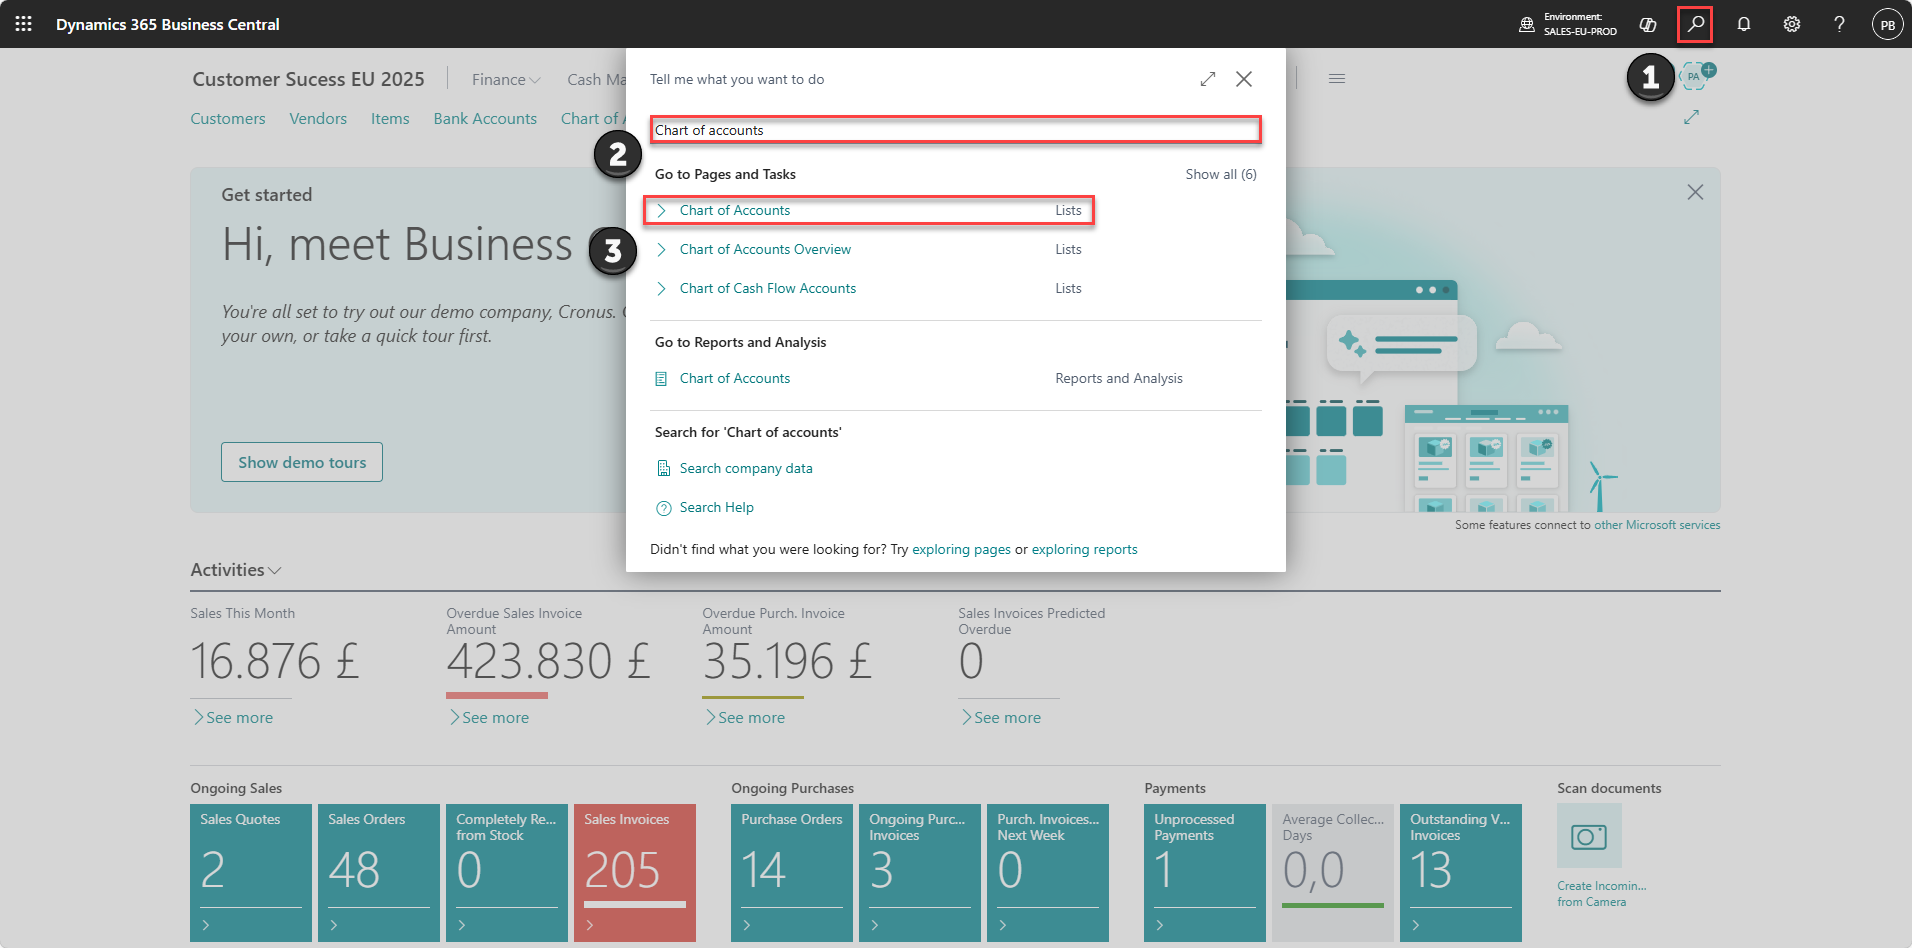The height and width of the screenshot is (948, 1912).
Task: Open Ongoing Purchase Invoices tile
Action: click(920, 873)
